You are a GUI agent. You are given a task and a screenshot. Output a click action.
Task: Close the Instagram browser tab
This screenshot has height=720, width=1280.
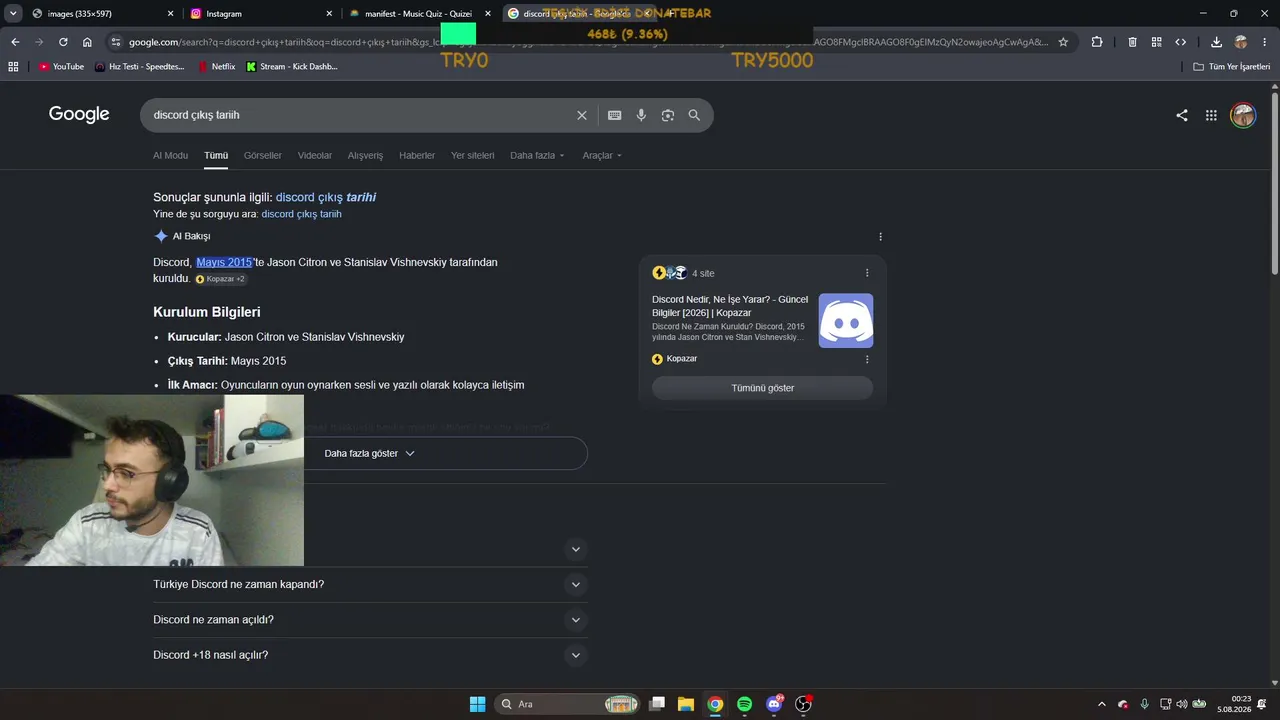[x=329, y=14]
